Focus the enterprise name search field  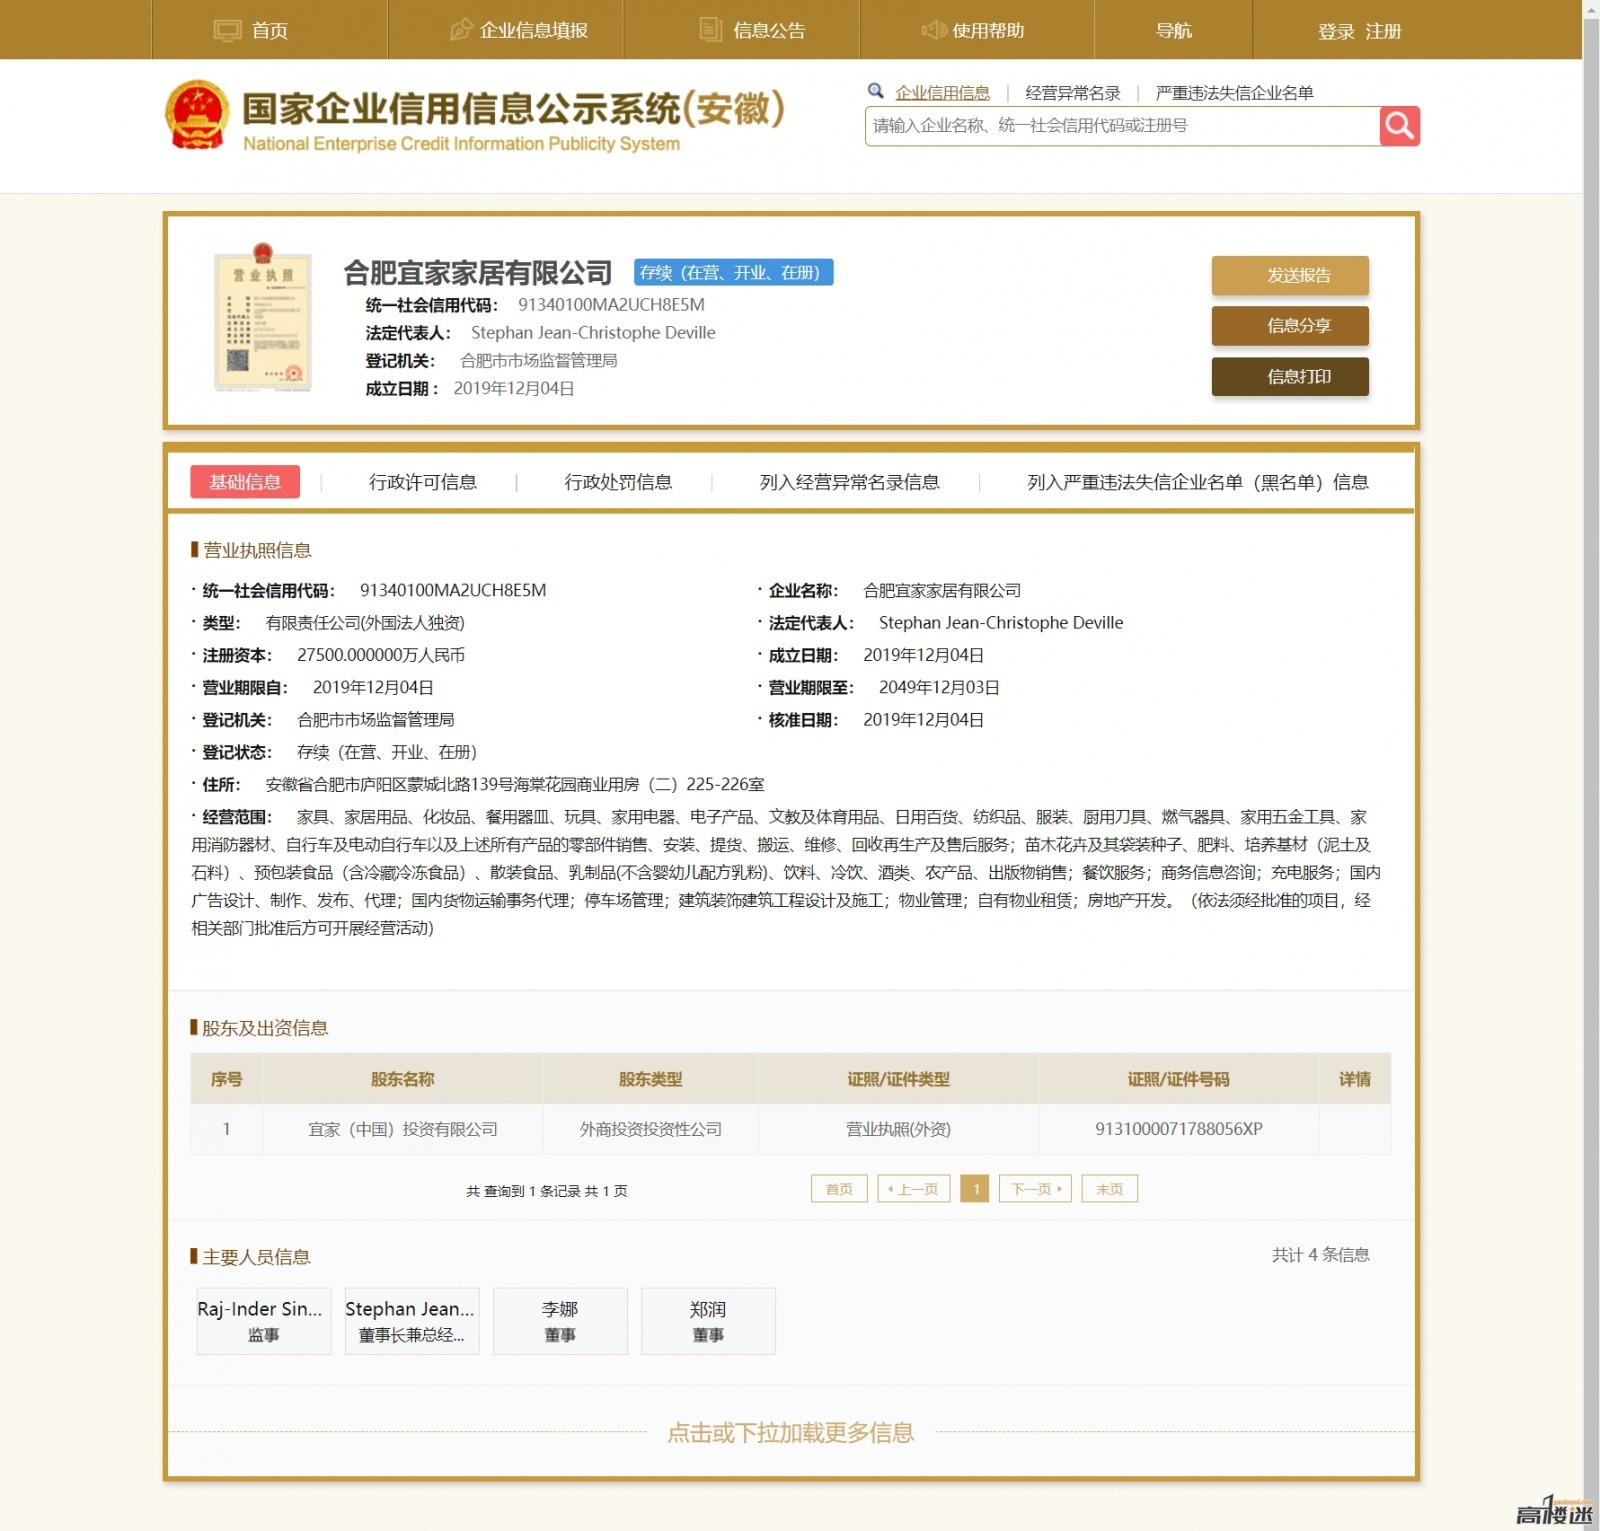tap(1122, 126)
